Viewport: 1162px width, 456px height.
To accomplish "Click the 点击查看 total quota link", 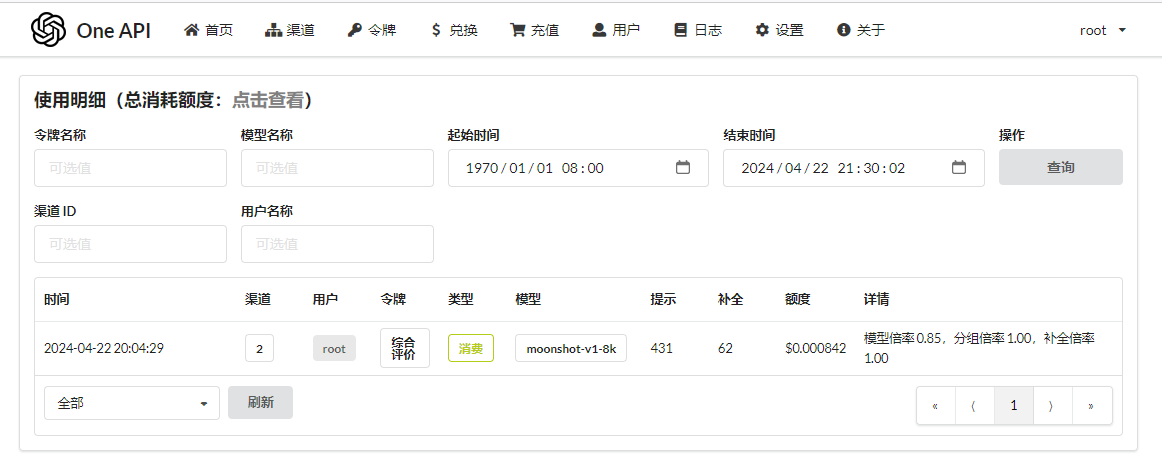I will 268,100.
